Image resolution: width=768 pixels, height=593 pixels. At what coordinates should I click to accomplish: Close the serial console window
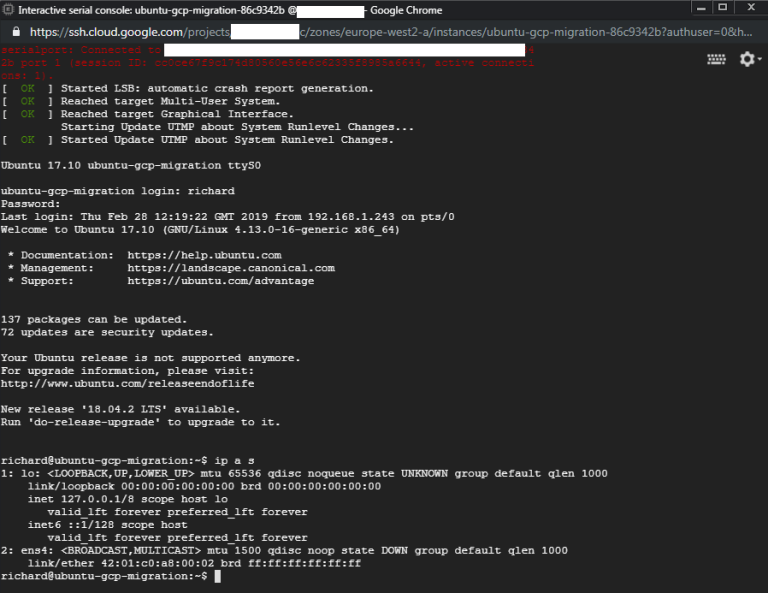[x=751, y=7]
